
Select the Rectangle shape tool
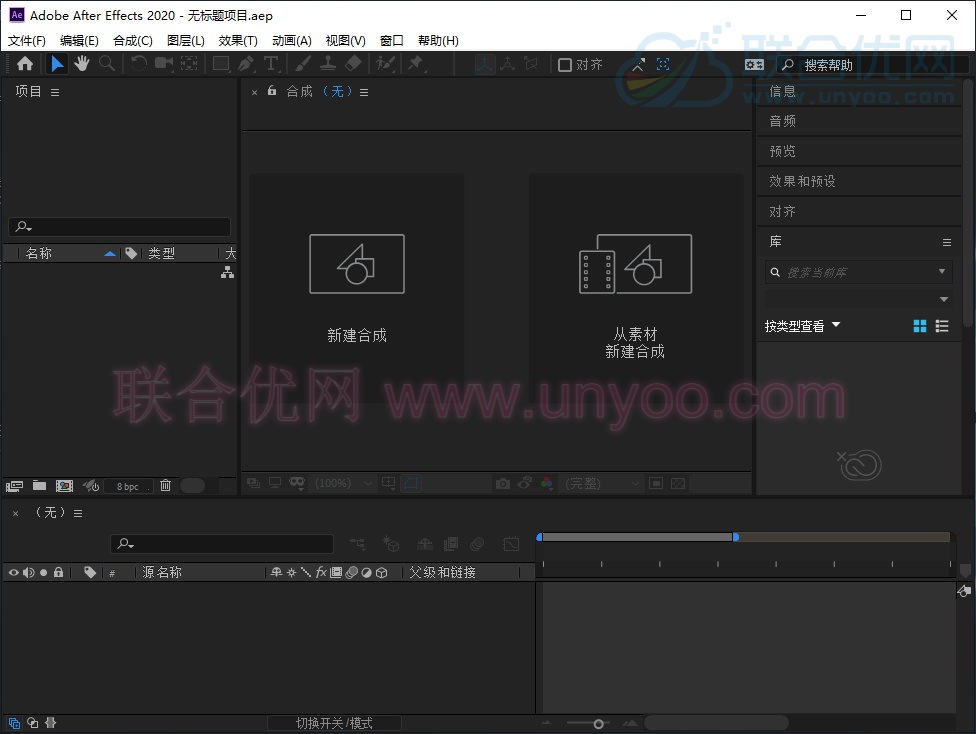[x=221, y=64]
